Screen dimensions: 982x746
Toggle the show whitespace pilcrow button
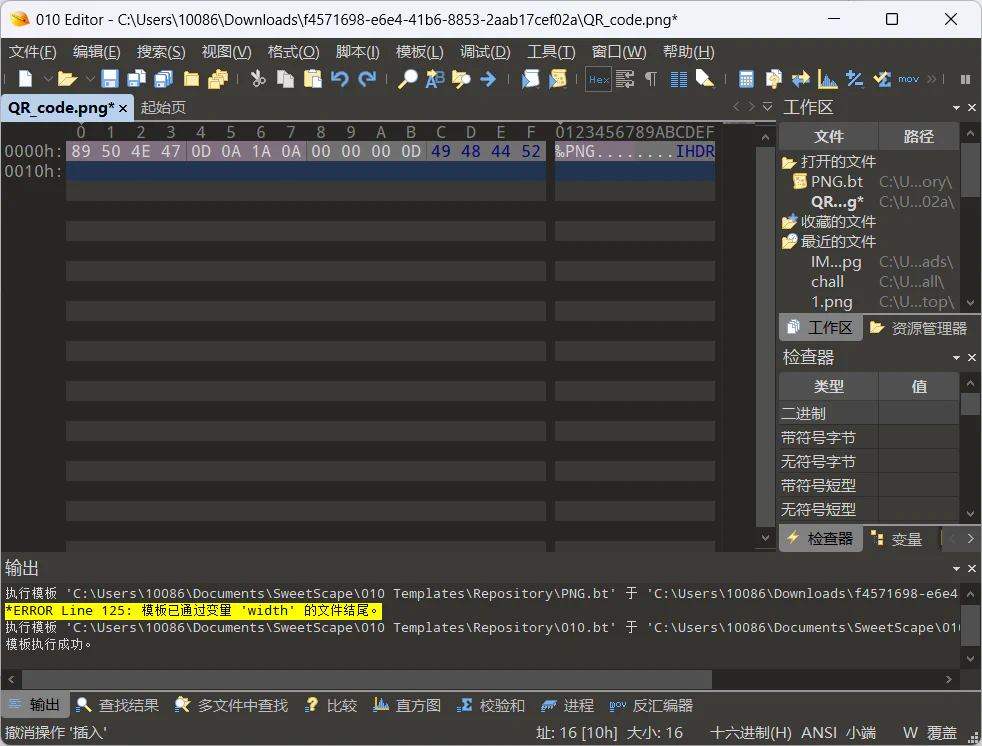(x=651, y=79)
